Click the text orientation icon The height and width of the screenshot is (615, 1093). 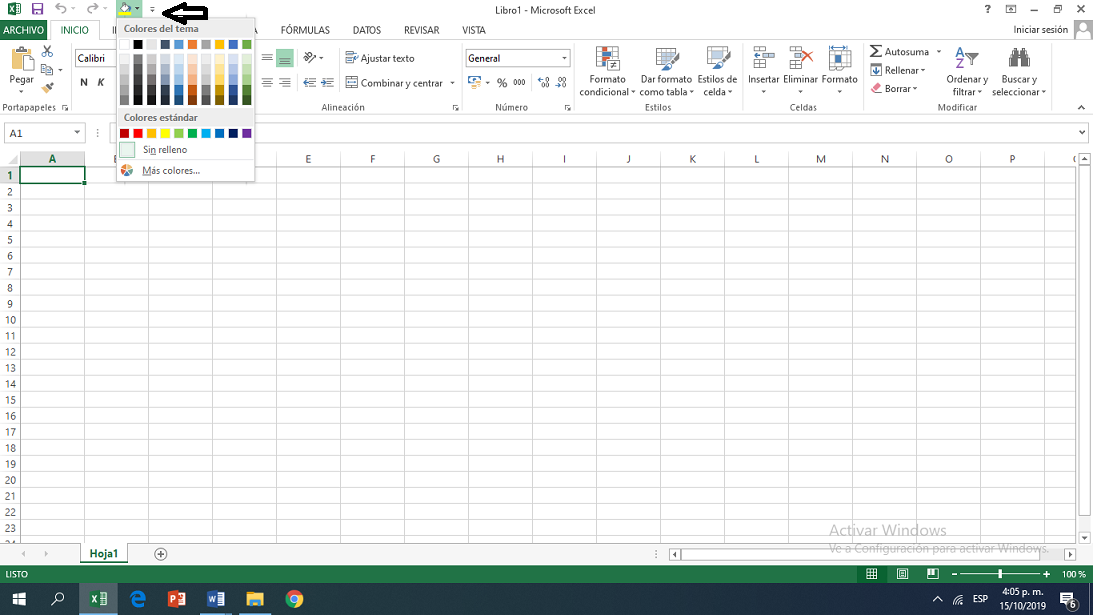point(310,58)
